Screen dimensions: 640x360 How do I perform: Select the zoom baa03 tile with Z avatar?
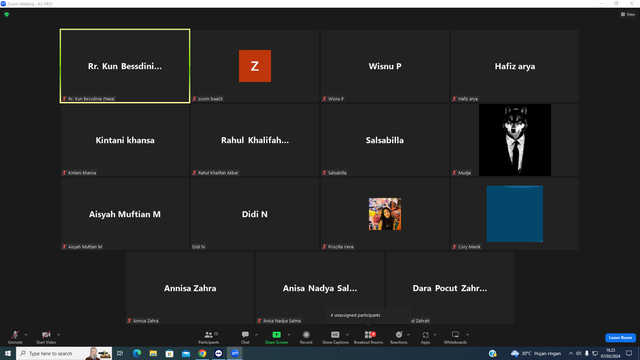point(255,66)
